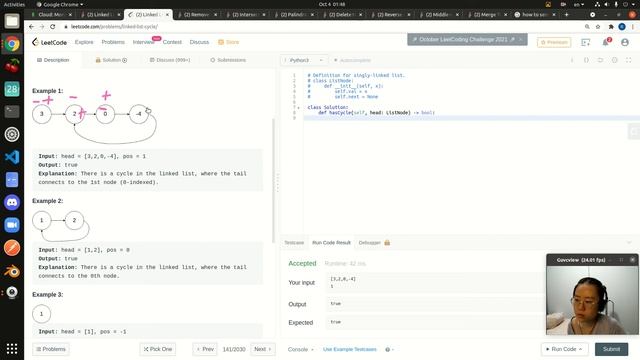Click the LeetCode logo
640x360 pixels.
pyautogui.click(x=49, y=42)
